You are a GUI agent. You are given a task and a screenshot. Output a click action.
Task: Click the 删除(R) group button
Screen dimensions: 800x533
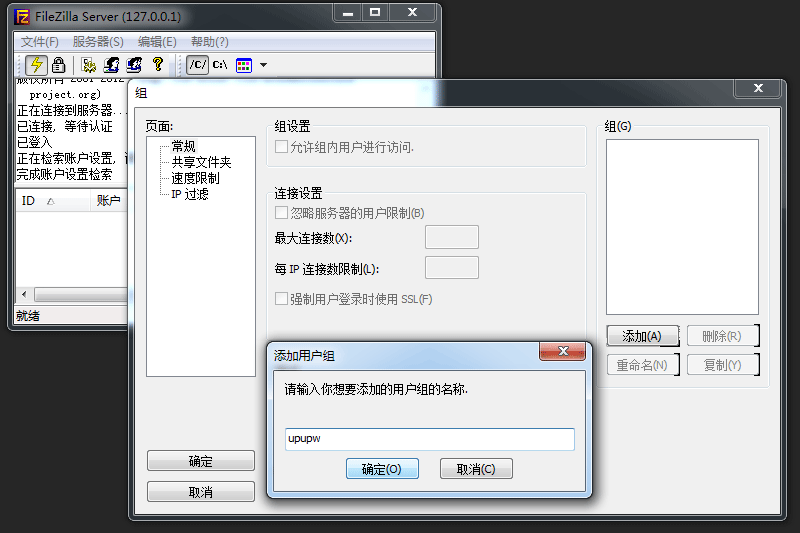tap(722, 336)
